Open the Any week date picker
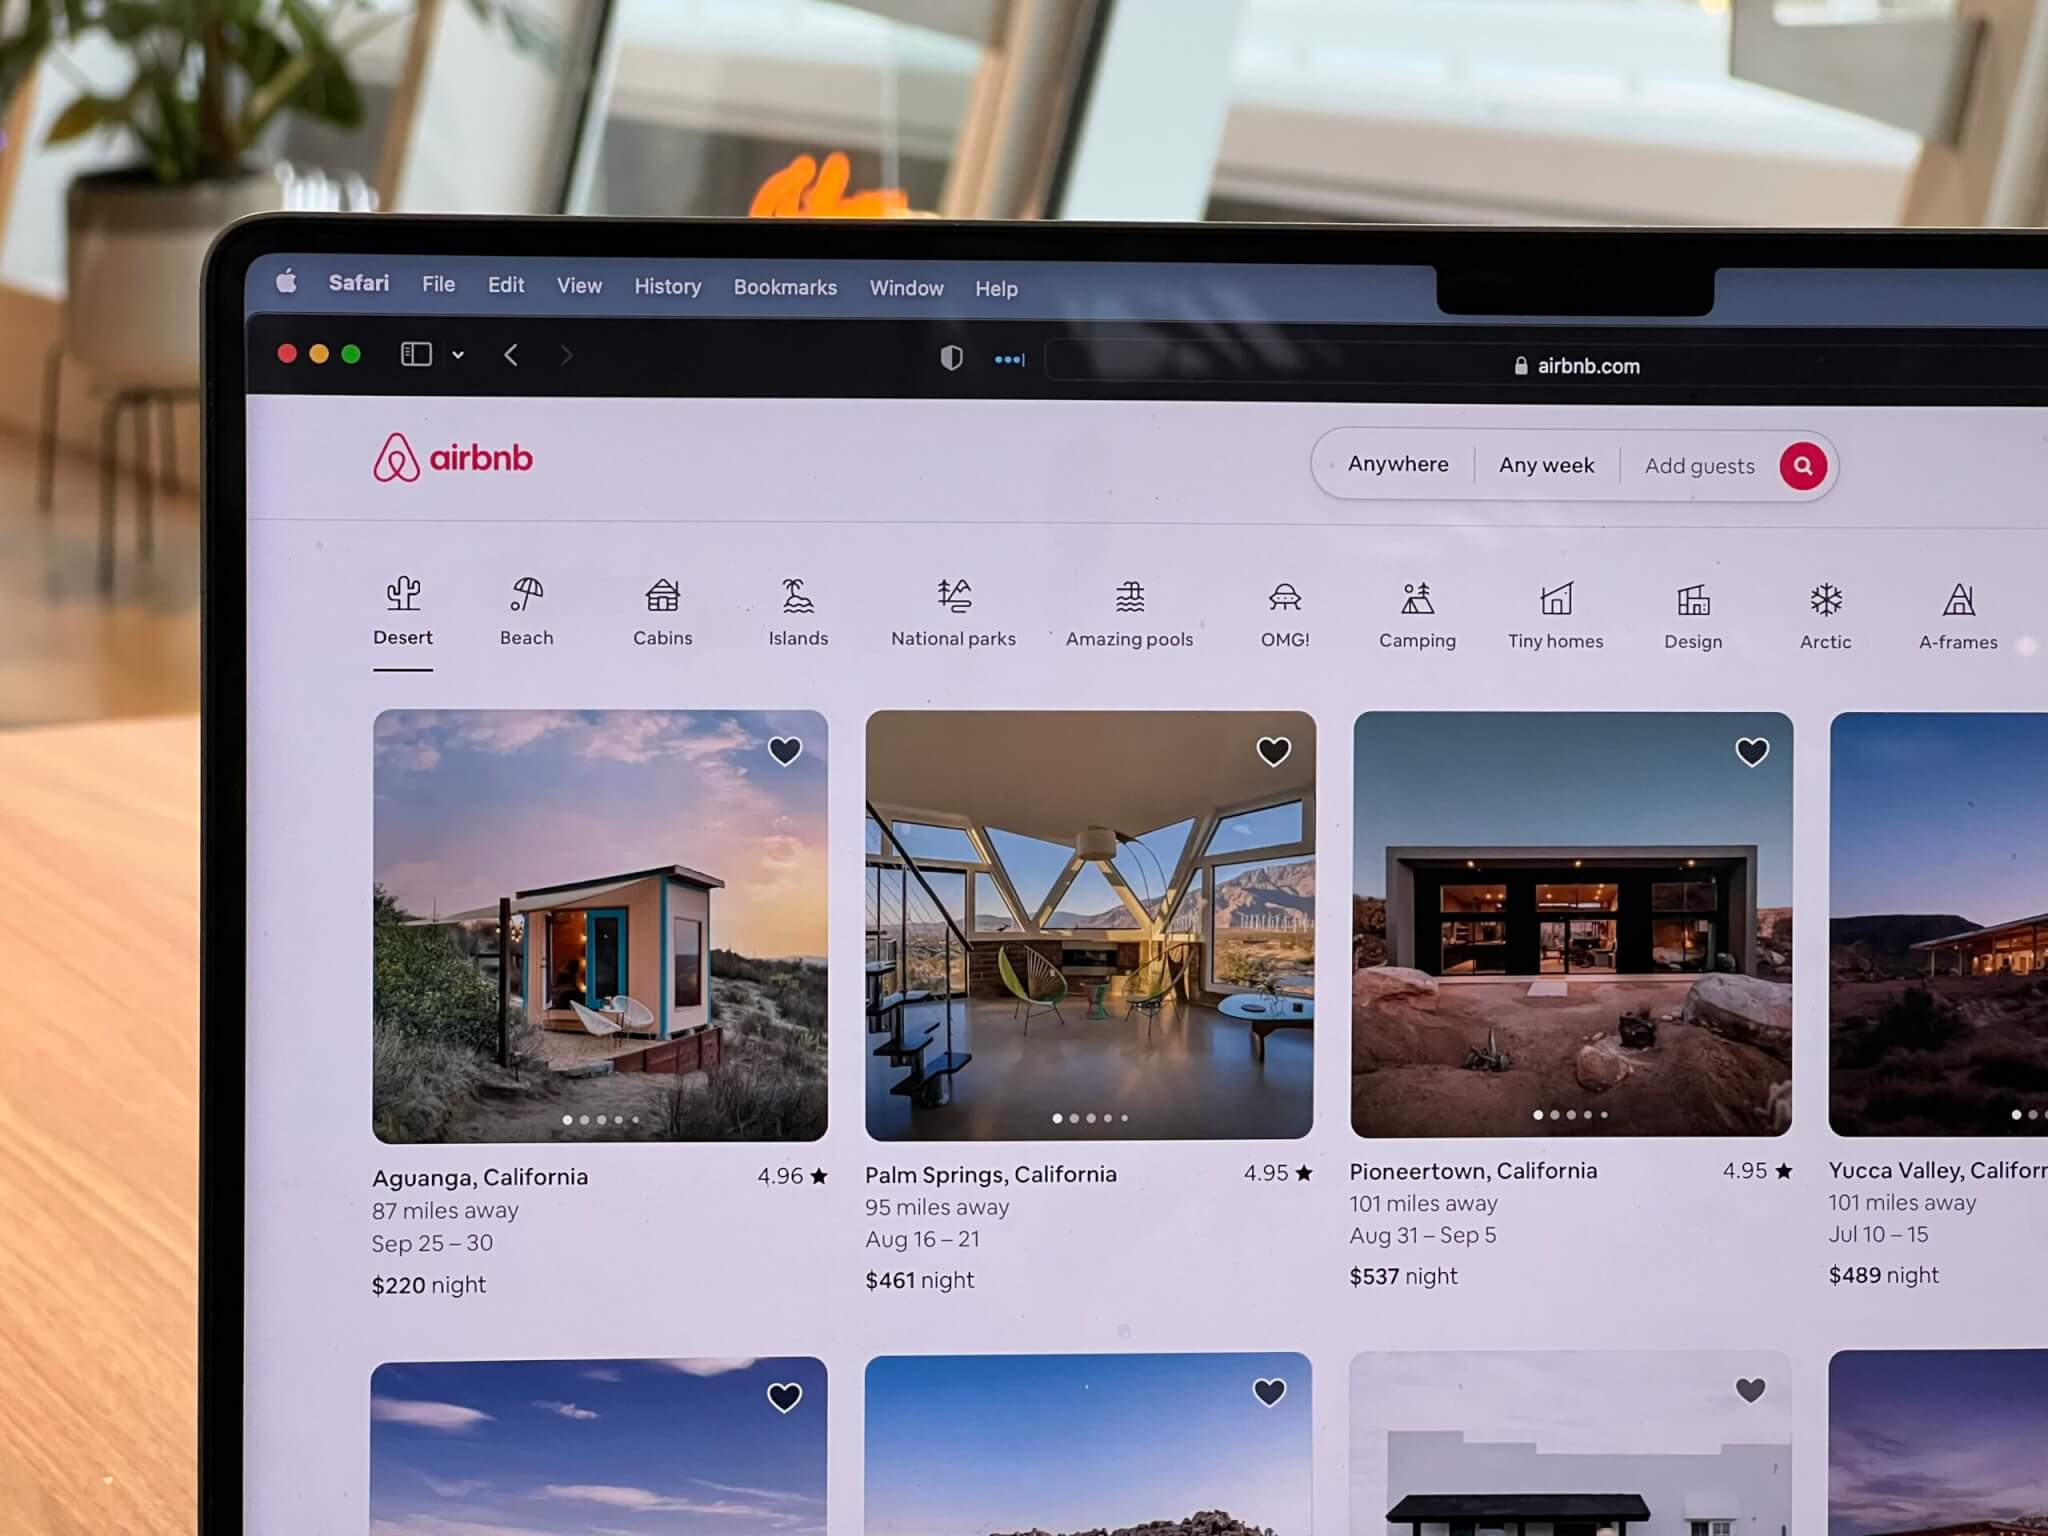The height and width of the screenshot is (1536, 2048). pos(1545,465)
